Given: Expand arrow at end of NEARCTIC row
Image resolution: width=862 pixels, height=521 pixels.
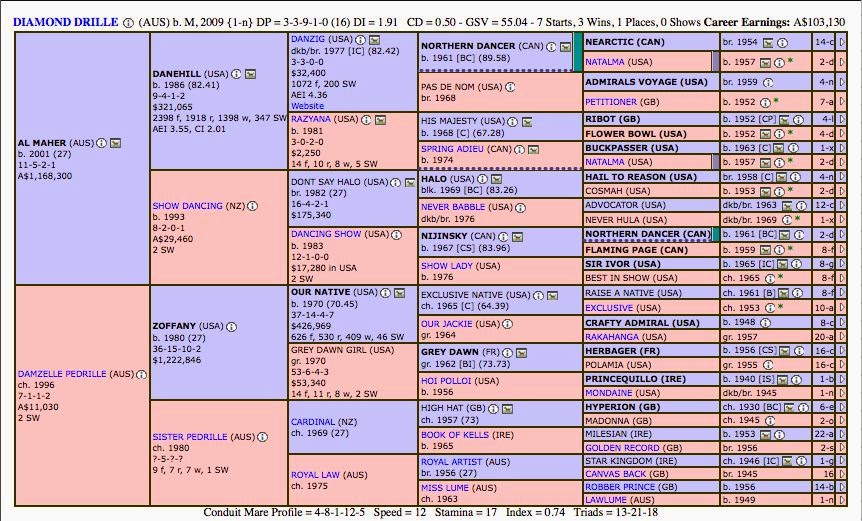Looking at the screenshot, I should pyautogui.click(x=842, y=42).
